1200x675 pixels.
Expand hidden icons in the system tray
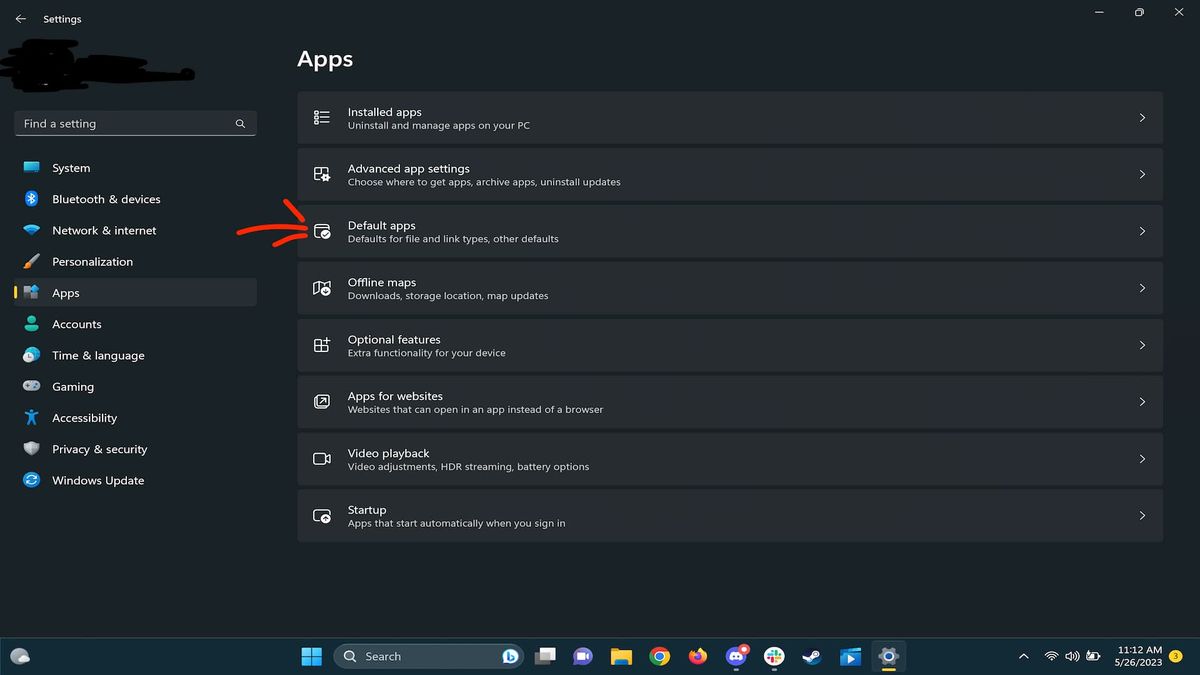1023,656
